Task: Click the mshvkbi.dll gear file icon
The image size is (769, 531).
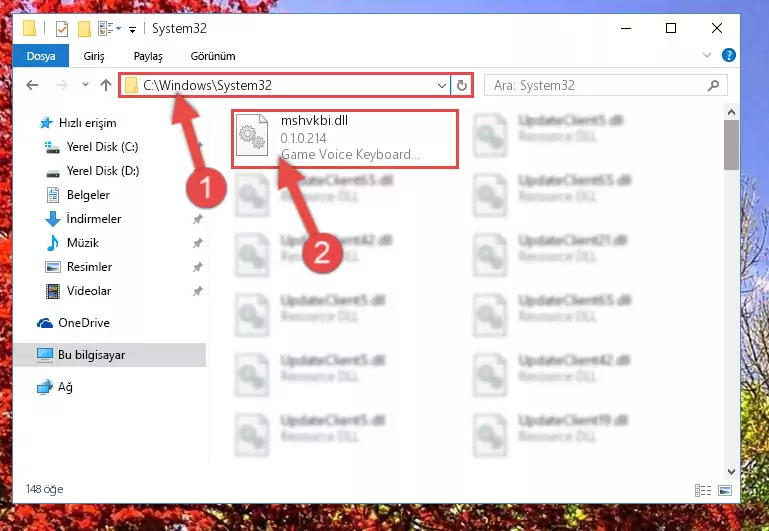Action: (252, 135)
